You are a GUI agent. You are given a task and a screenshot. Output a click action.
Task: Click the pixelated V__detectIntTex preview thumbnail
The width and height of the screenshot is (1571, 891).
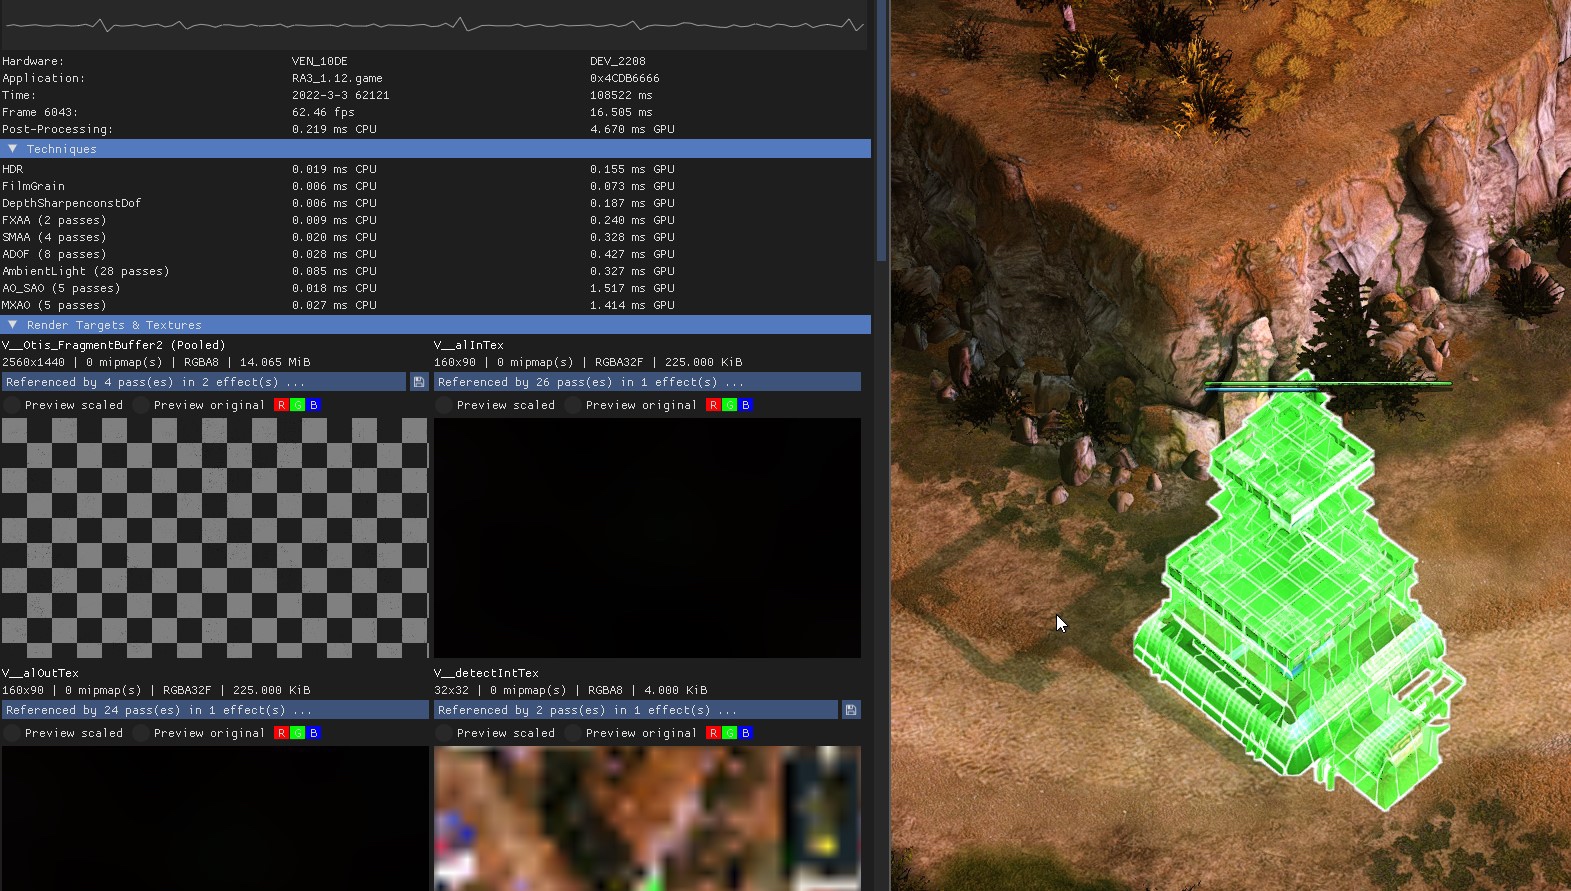[647, 818]
